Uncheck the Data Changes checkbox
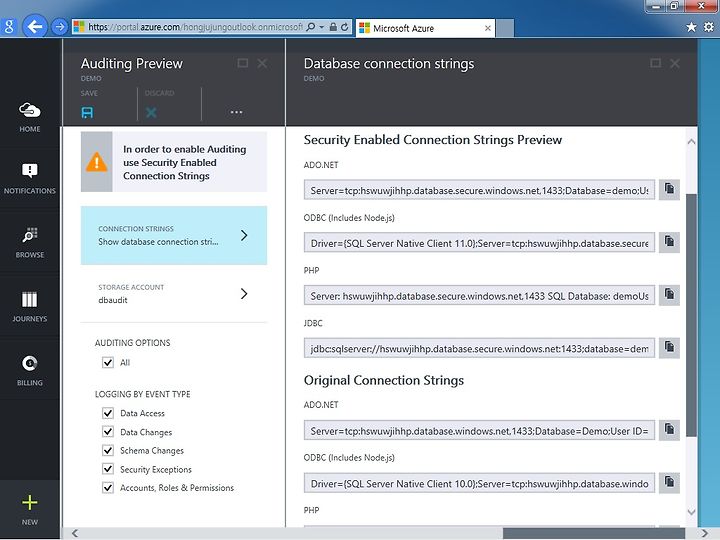The image size is (720, 540). tap(108, 432)
